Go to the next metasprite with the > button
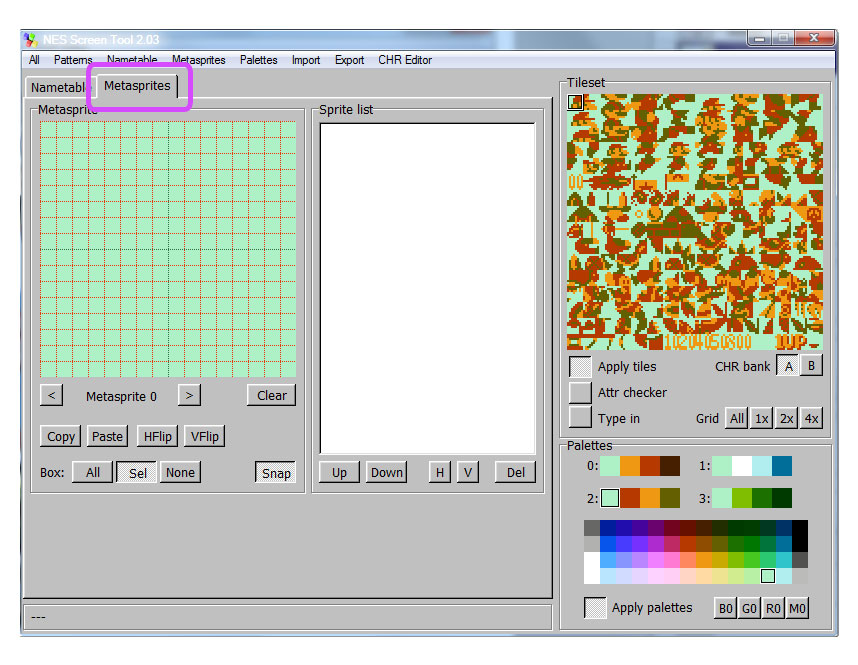Viewport: 858px width, 665px height. click(189, 395)
